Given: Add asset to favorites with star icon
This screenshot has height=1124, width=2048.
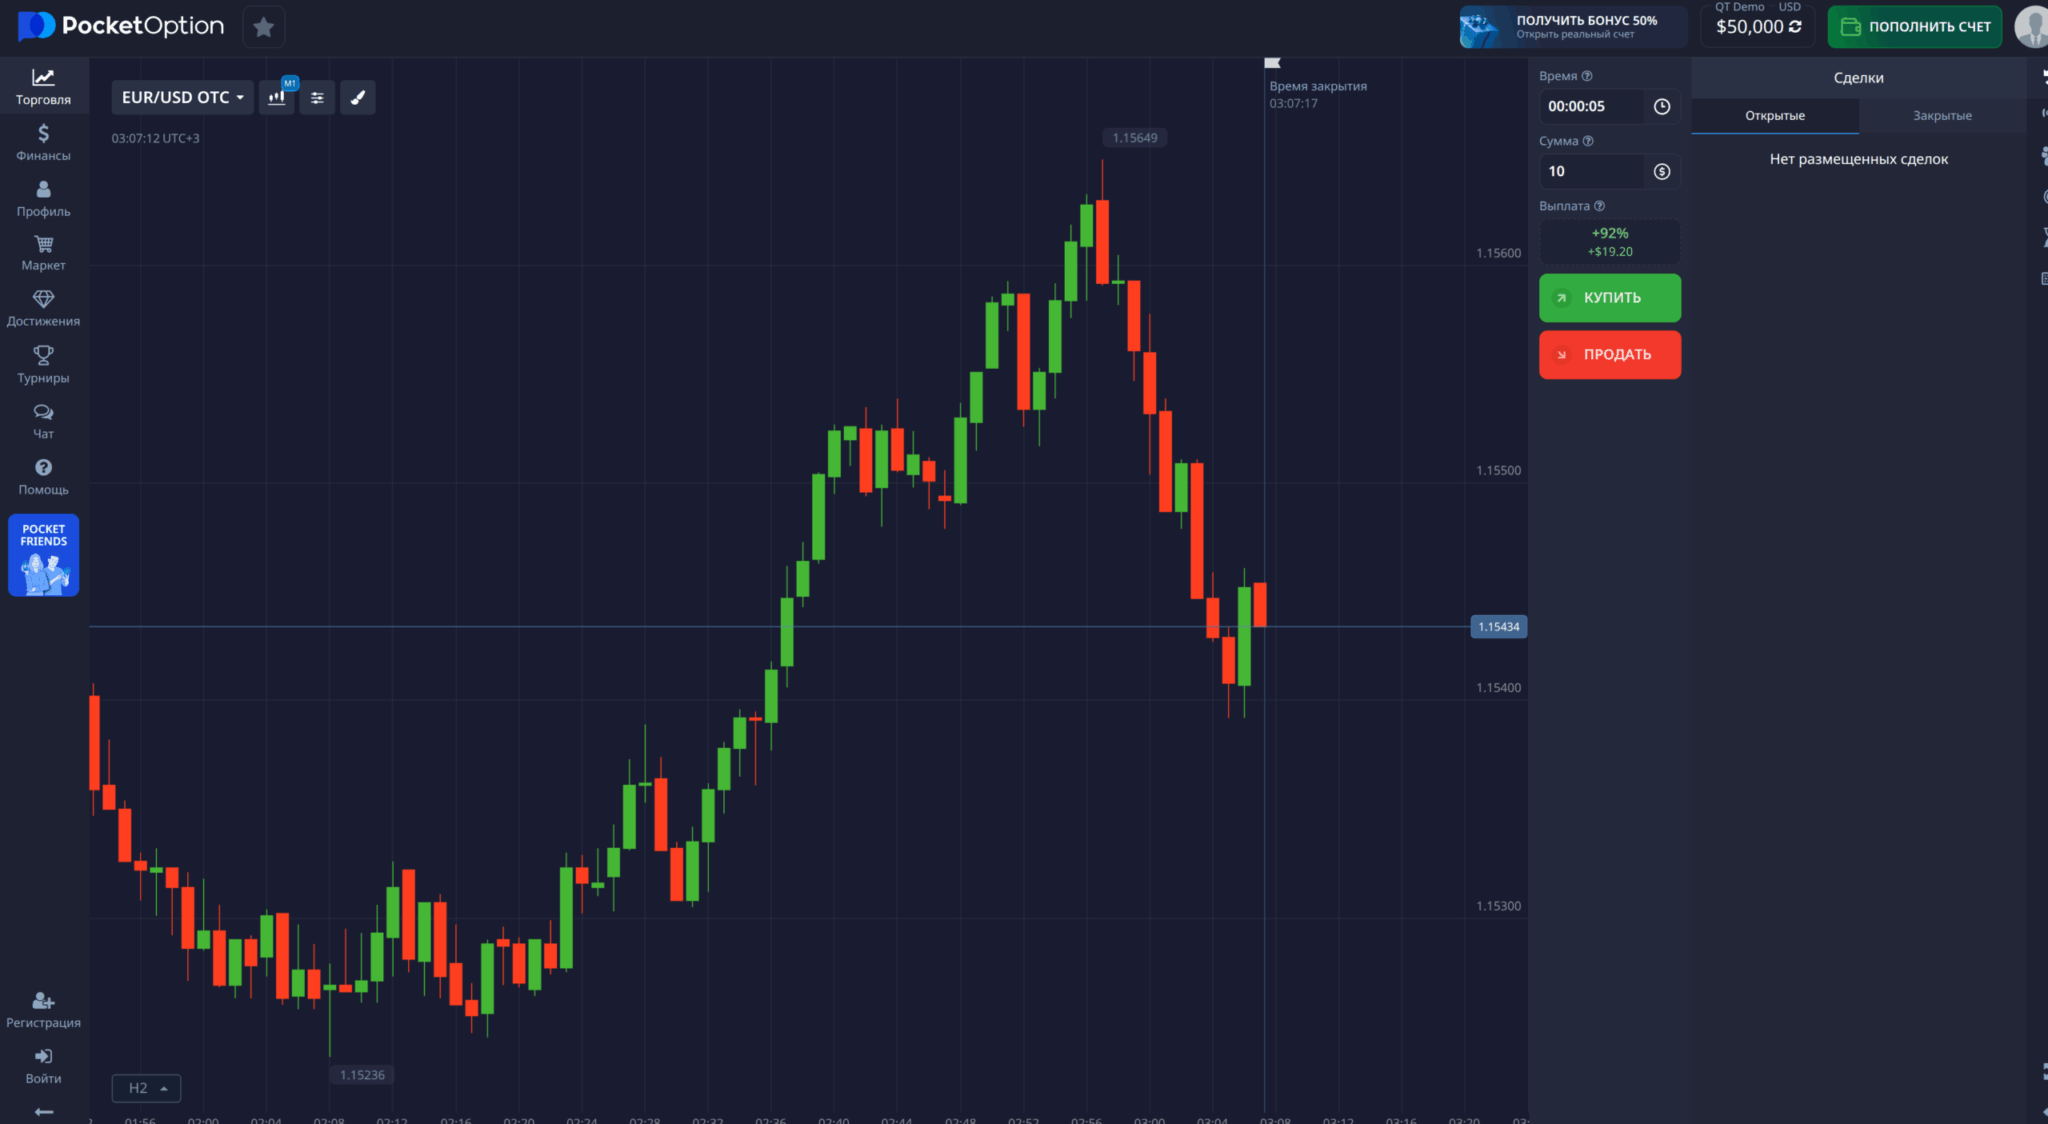Looking at the screenshot, I should pyautogui.click(x=264, y=27).
